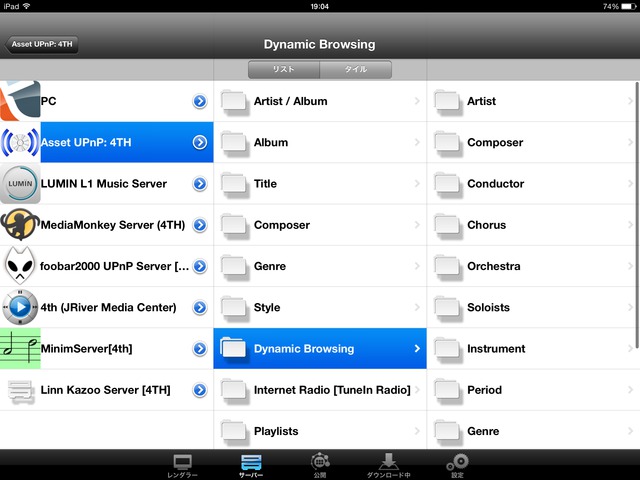Click the Artist / Album folder icon
The image size is (640, 480).
(234, 102)
